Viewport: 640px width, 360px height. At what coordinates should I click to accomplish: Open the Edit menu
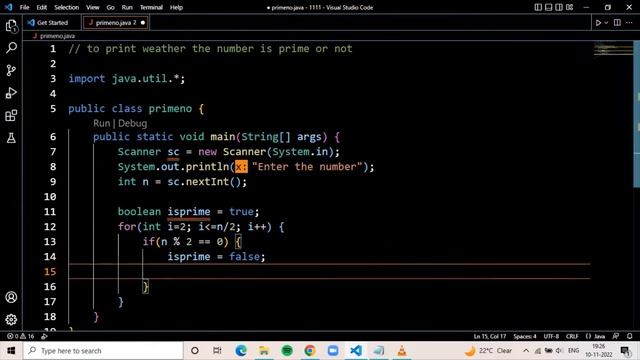point(42,7)
